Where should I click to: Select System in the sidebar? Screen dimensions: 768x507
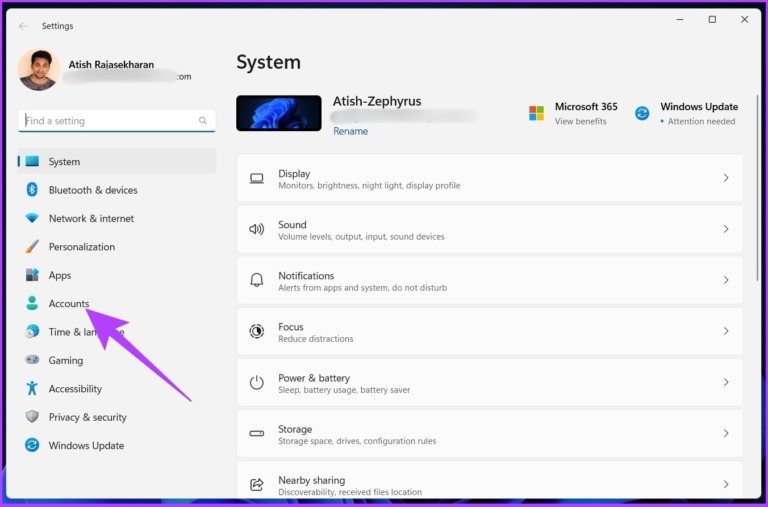(x=117, y=161)
